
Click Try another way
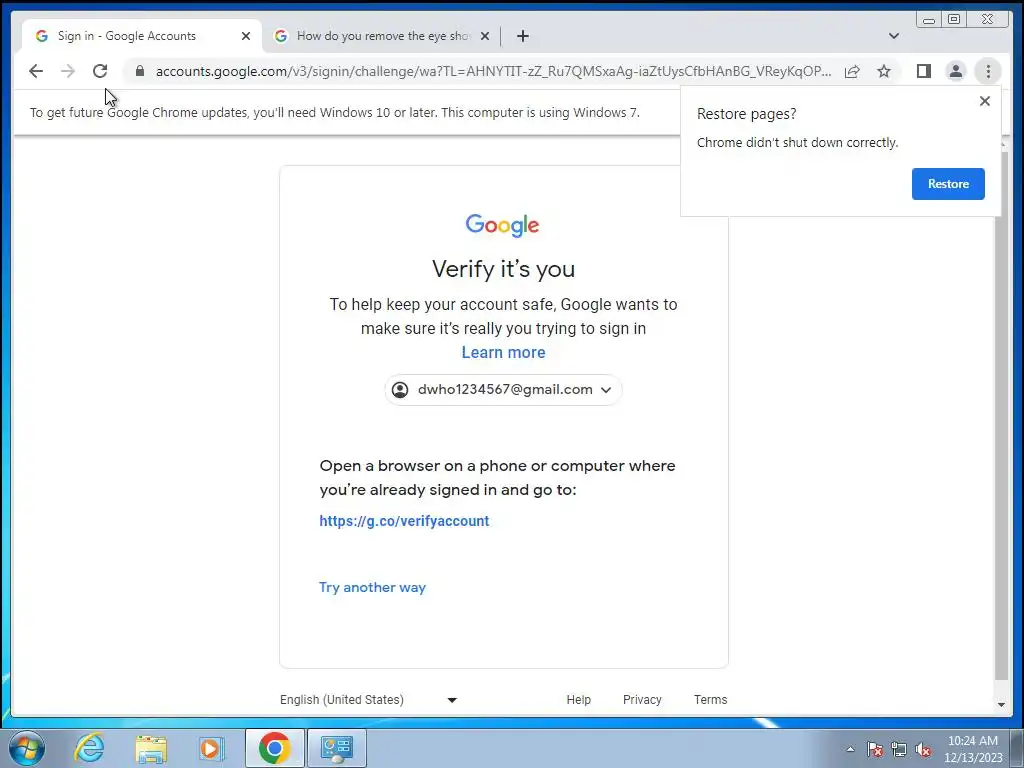[372, 587]
